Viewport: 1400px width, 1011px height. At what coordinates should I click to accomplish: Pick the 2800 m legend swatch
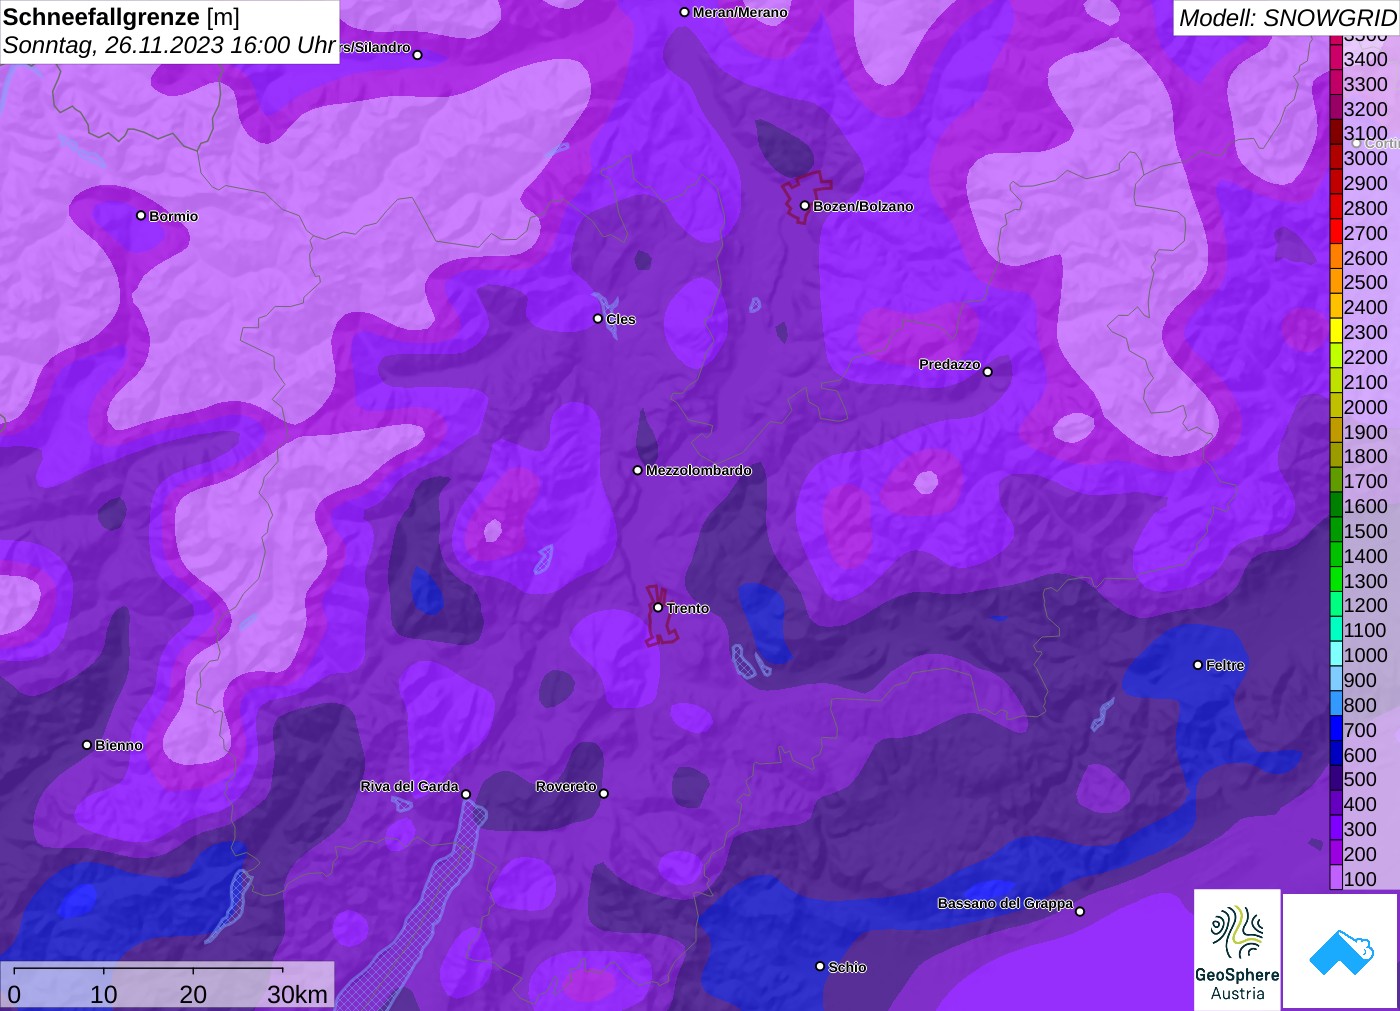click(1335, 207)
